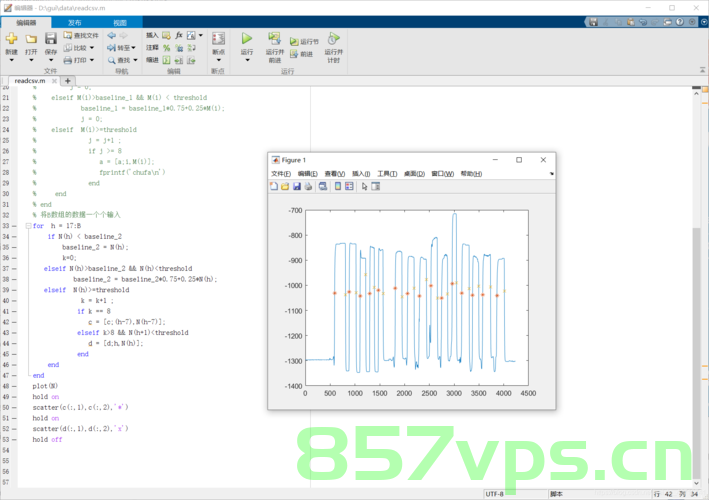Toggle Edit Plot arrow in Figure 1 toolbar
This screenshot has height=500, width=709.
364,186
